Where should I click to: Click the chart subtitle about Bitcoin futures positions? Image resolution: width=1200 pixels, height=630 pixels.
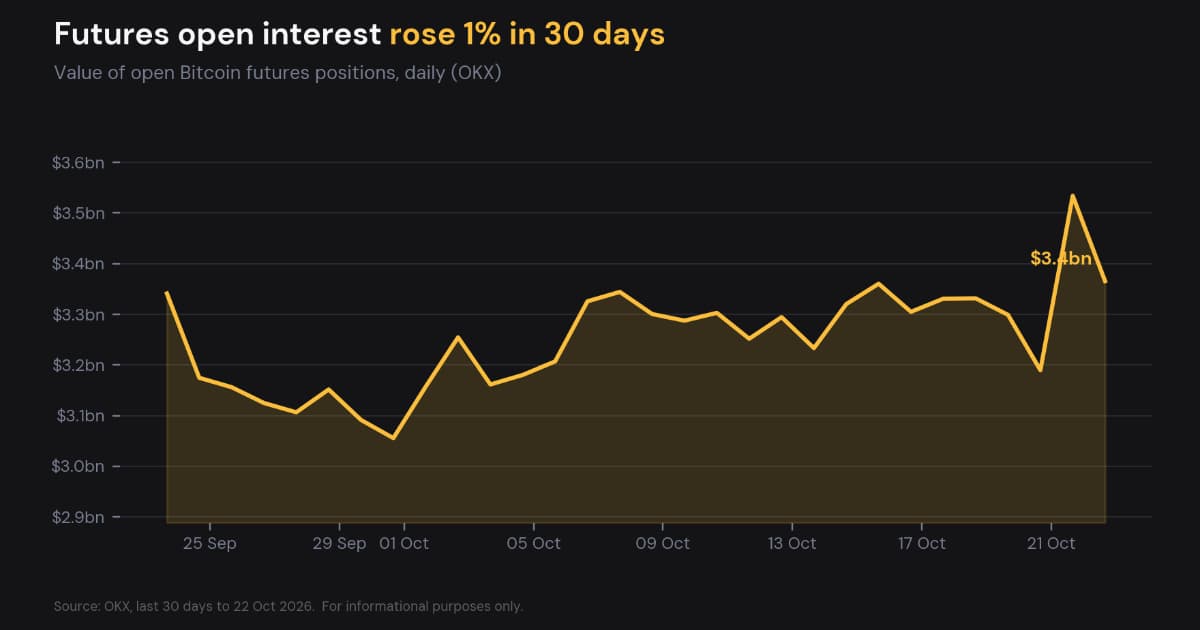tap(277, 74)
